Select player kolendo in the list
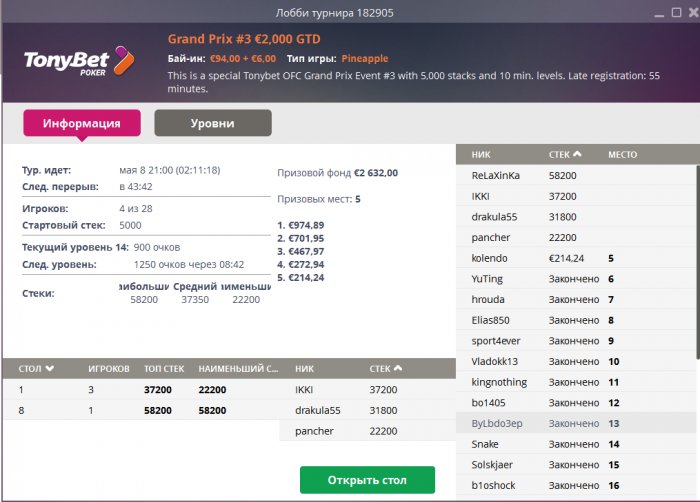700x502 pixels. point(490,258)
